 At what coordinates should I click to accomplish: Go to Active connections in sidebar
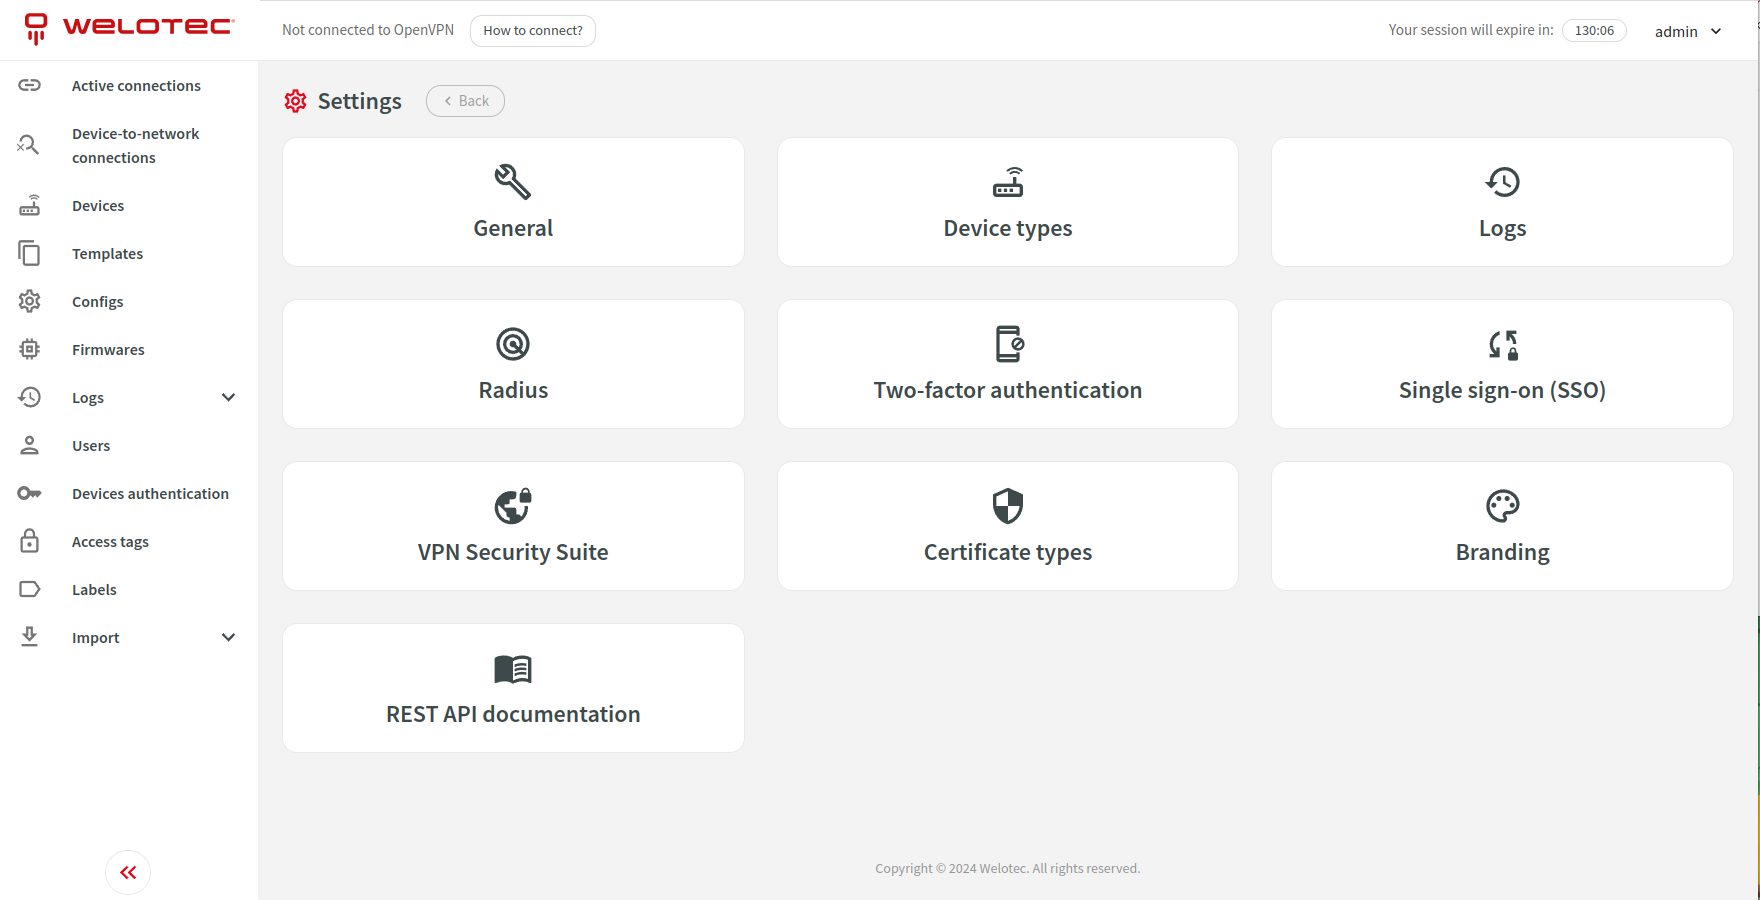pyautogui.click(x=136, y=86)
